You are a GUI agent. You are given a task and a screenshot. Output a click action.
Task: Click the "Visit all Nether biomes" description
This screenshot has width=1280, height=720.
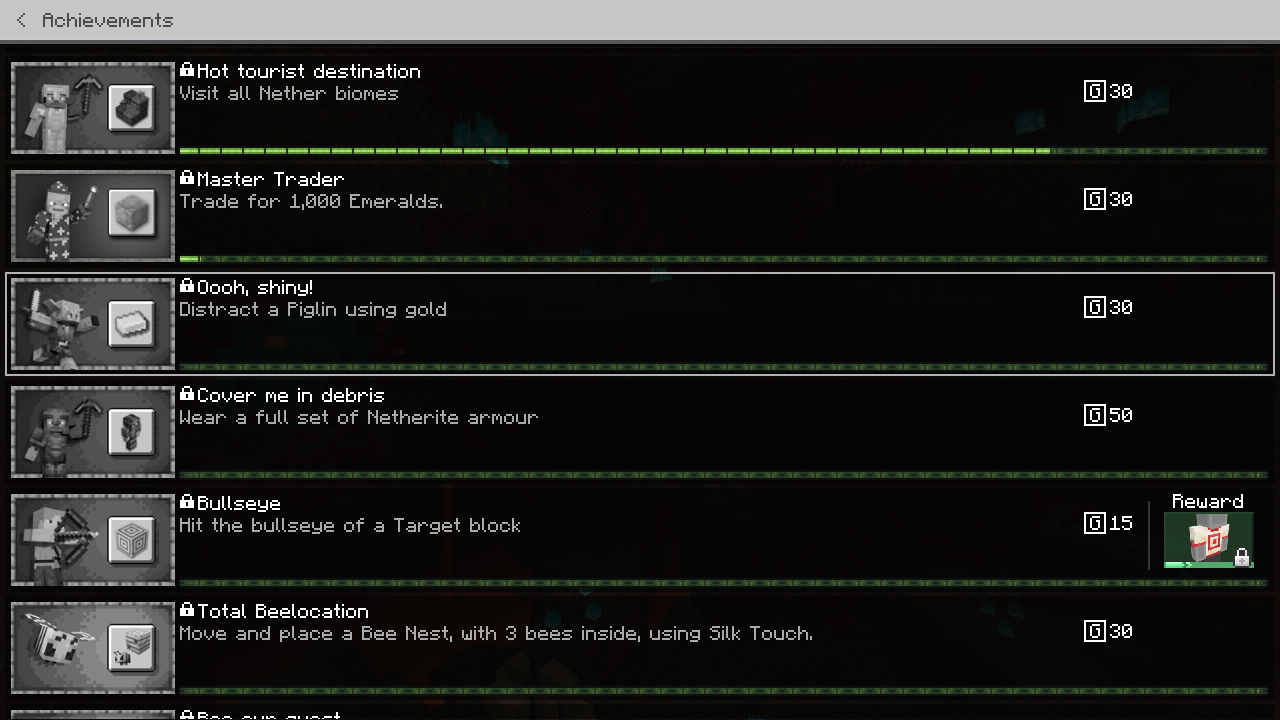coord(289,93)
